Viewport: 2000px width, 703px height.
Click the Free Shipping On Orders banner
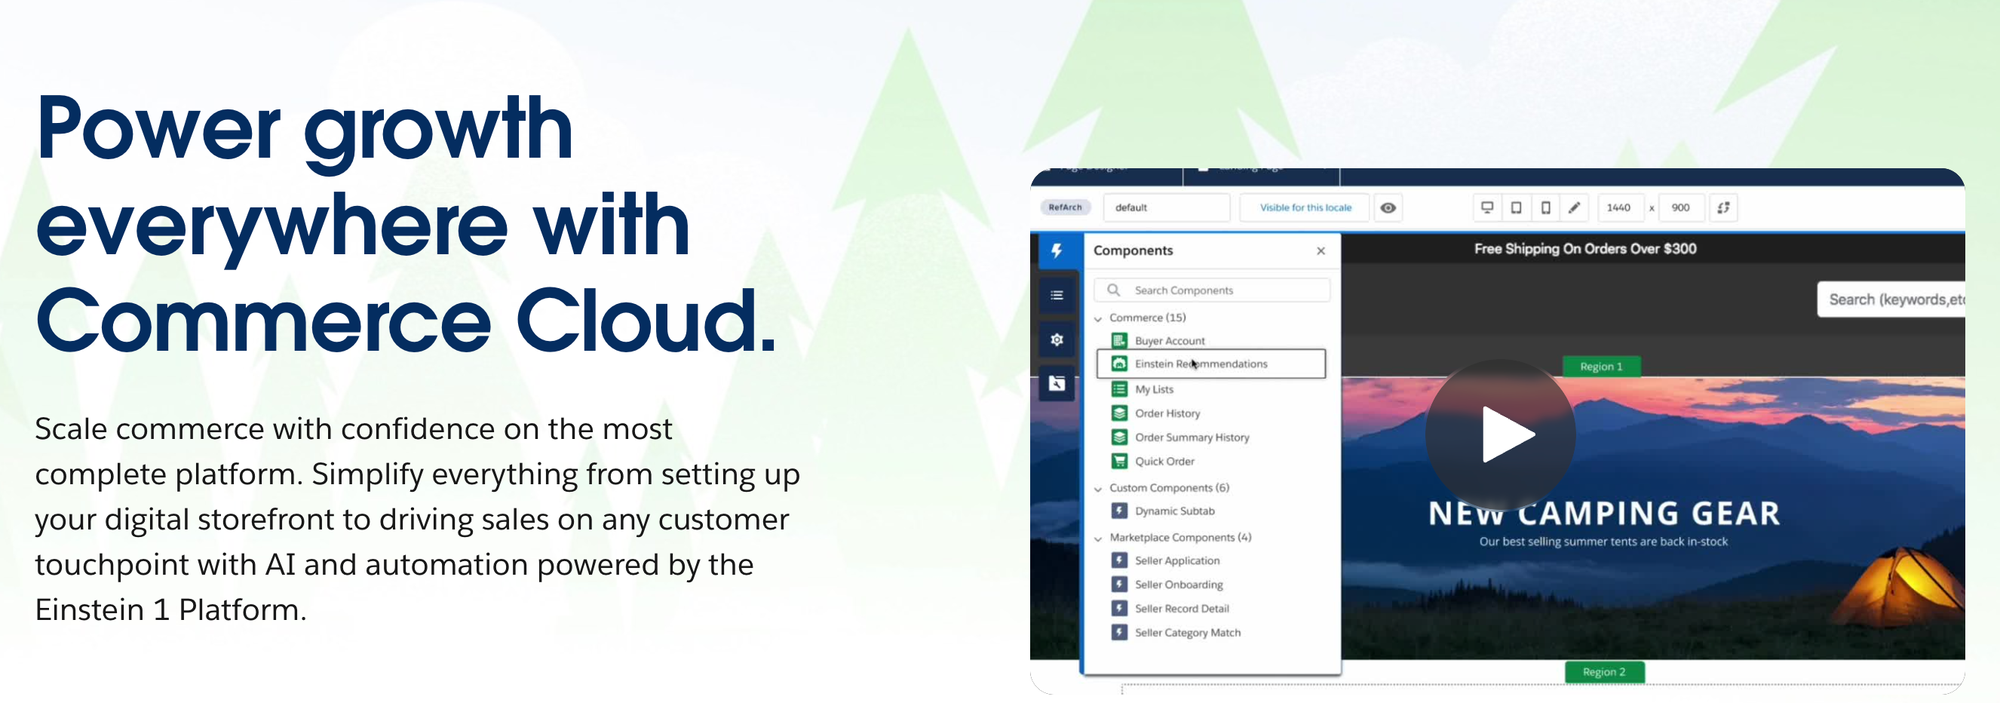(1585, 249)
